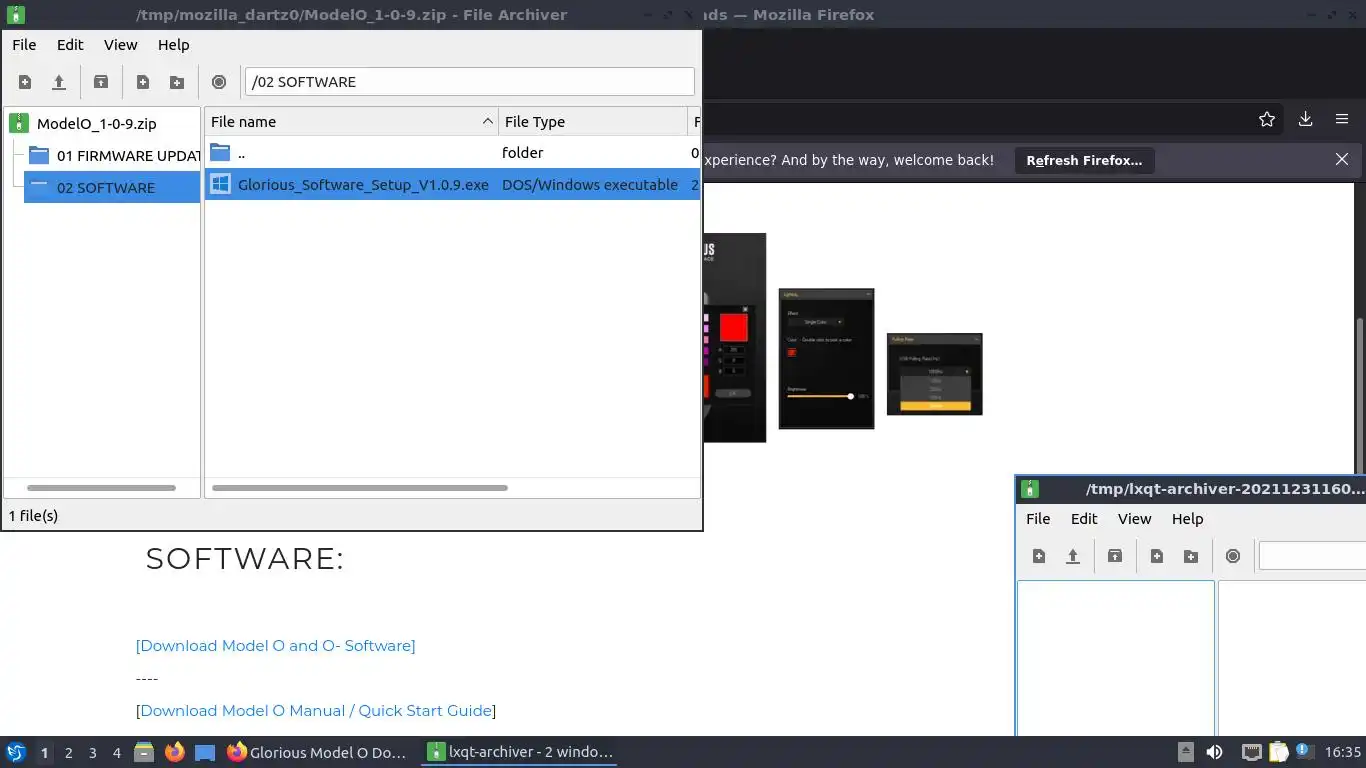Open View menu in lxqt-archiver temp window
Image resolution: width=1366 pixels, height=768 pixels.
[x=1134, y=519]
